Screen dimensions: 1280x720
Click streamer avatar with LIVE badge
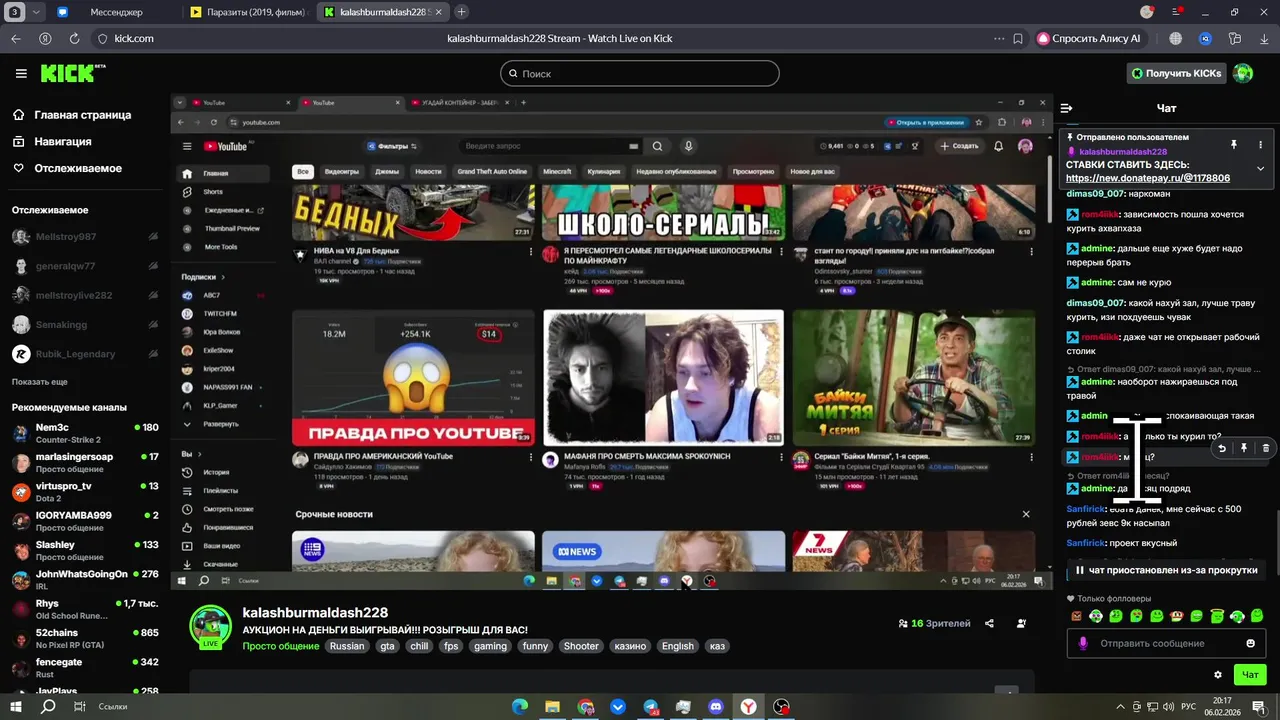(211, 628)
